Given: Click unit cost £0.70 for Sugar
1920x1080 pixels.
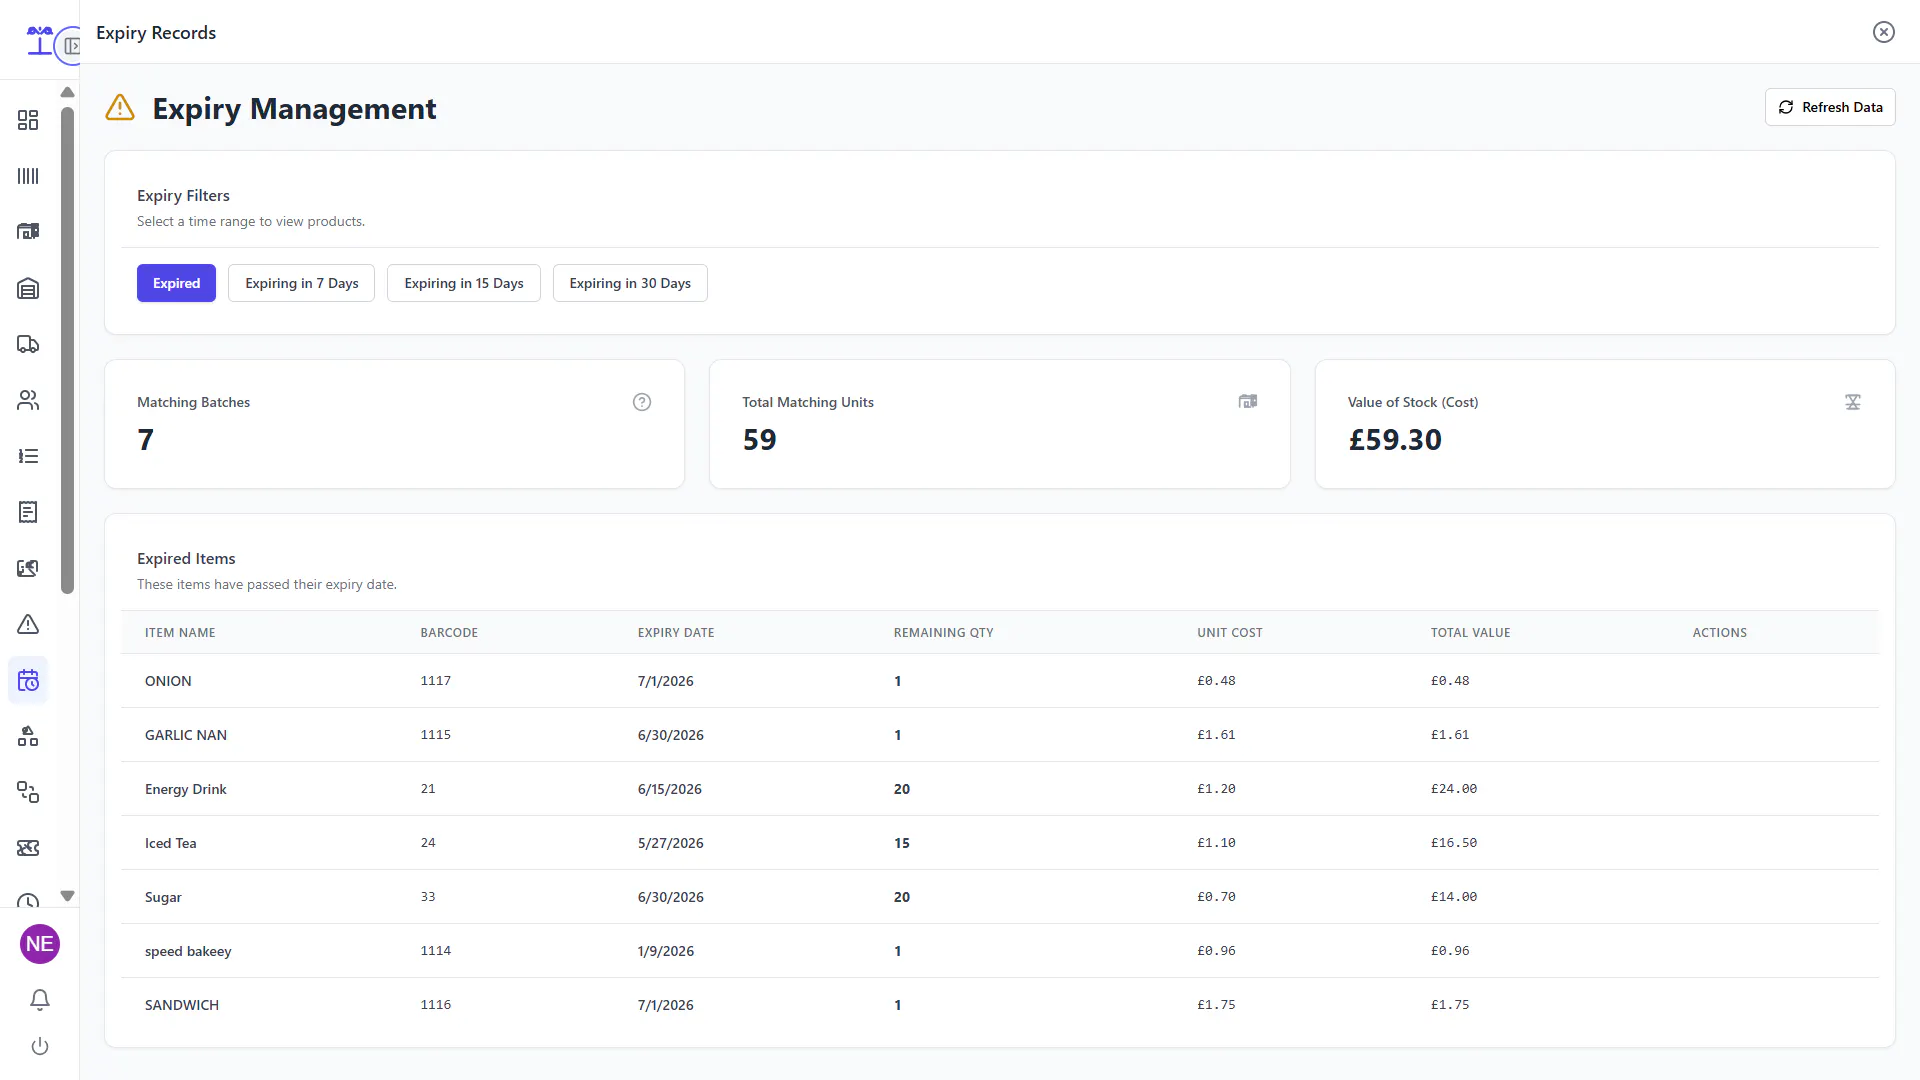Looking at the screenshot, I should tap(1216, 897).
